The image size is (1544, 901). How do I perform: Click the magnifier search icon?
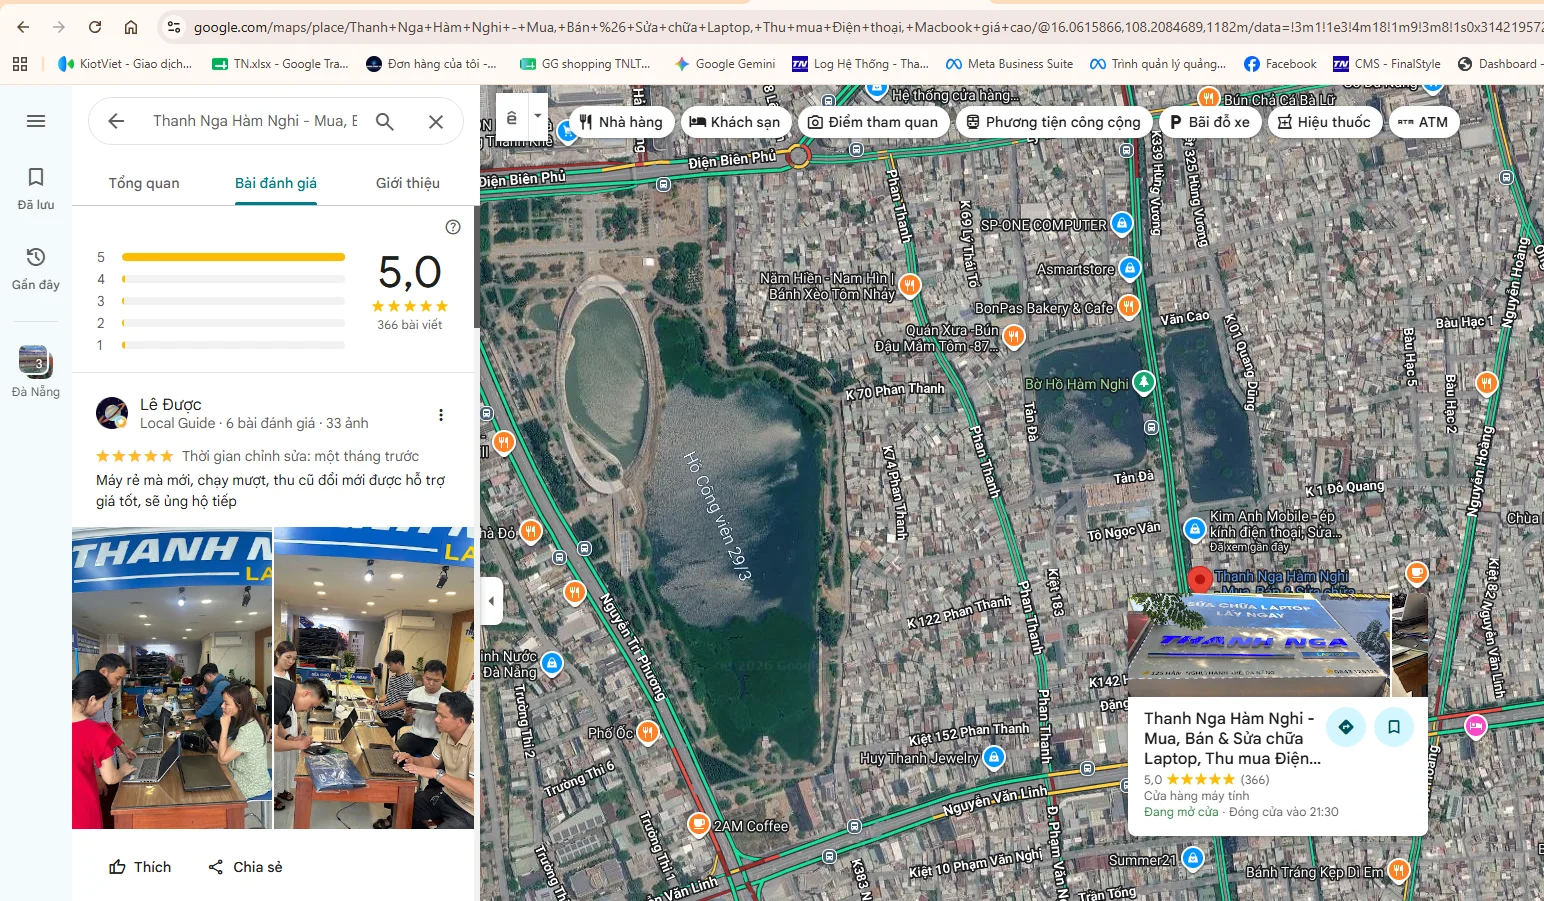pyautogui.click(x=385, y=121)
